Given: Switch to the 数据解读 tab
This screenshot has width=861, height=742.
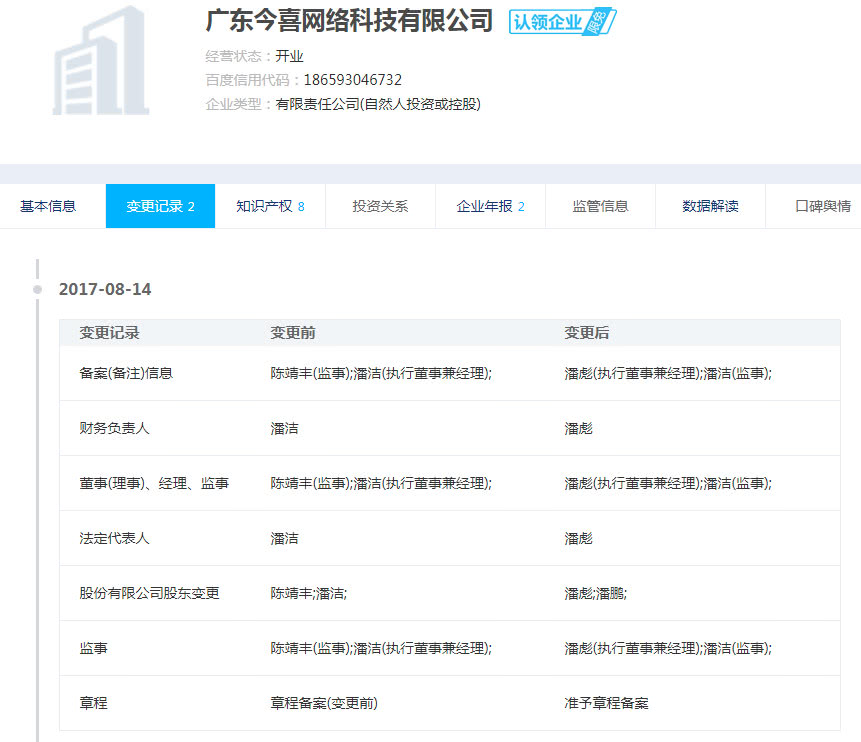Looking at the screenshot, I should (710, 206).
